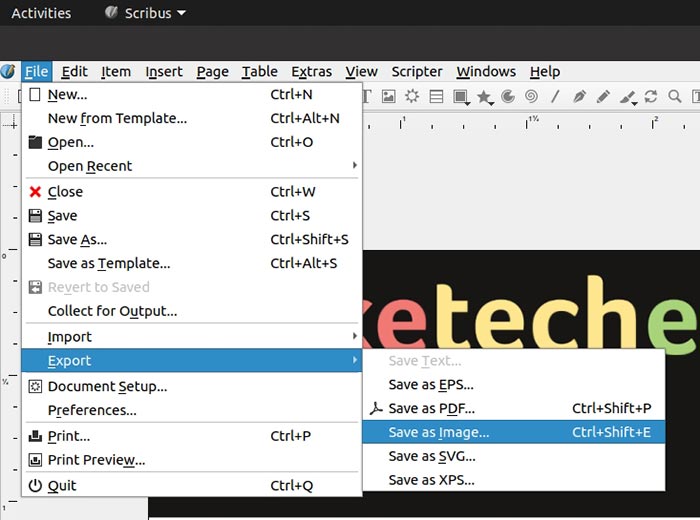700x520 pixels.
Task: Choose New... from File menu
Action: point(192,95)
